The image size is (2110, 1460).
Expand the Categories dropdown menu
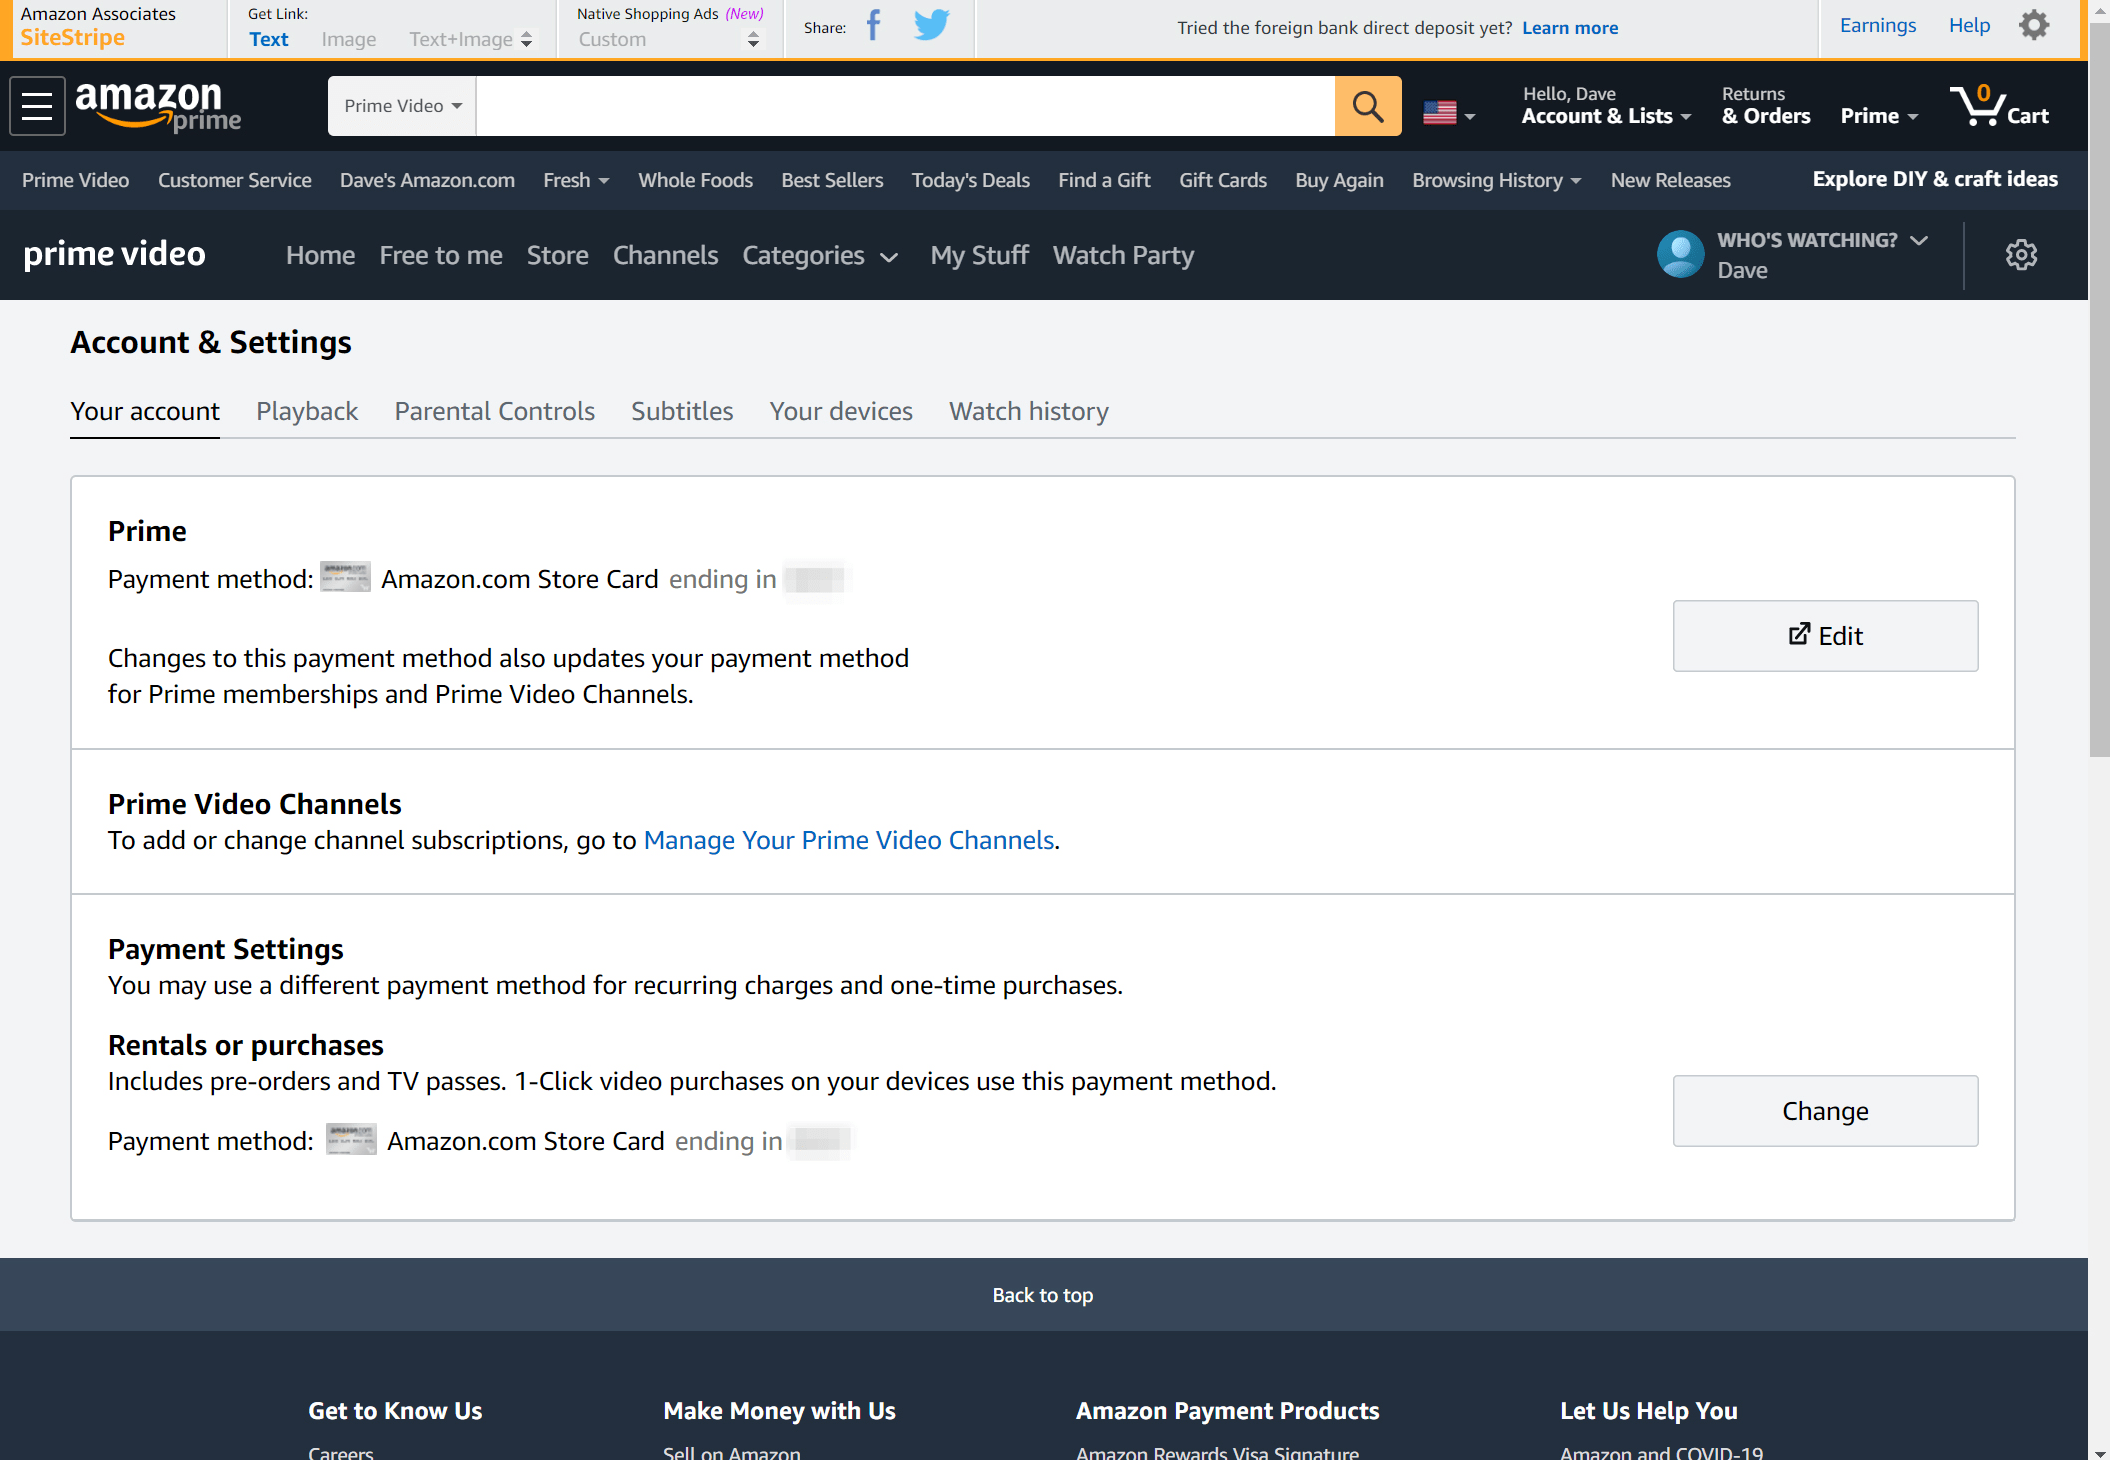[819, 256]
